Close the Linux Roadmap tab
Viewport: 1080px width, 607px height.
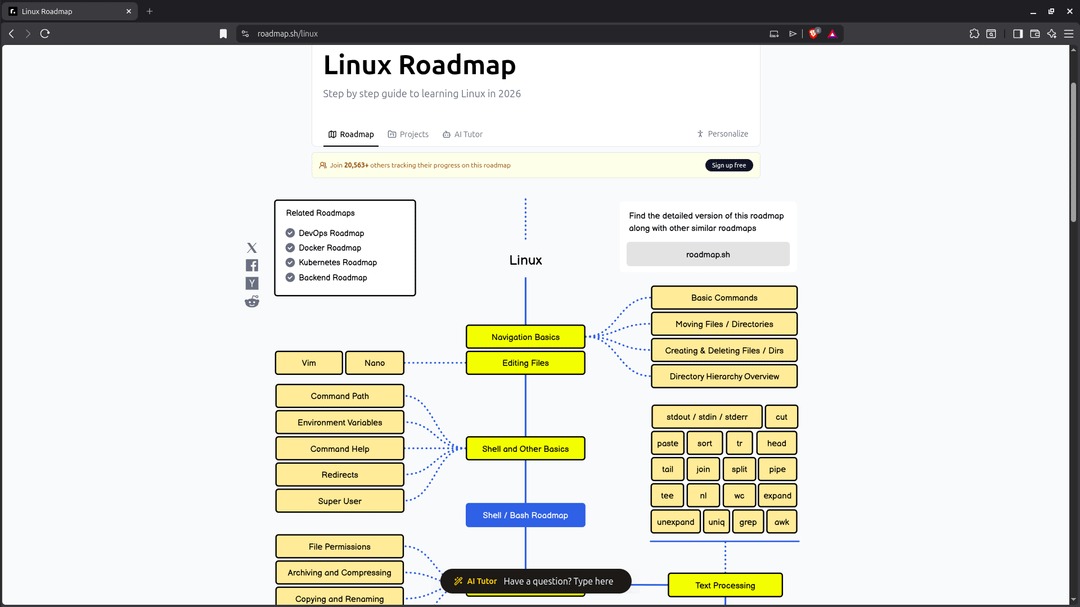point(128,11)
